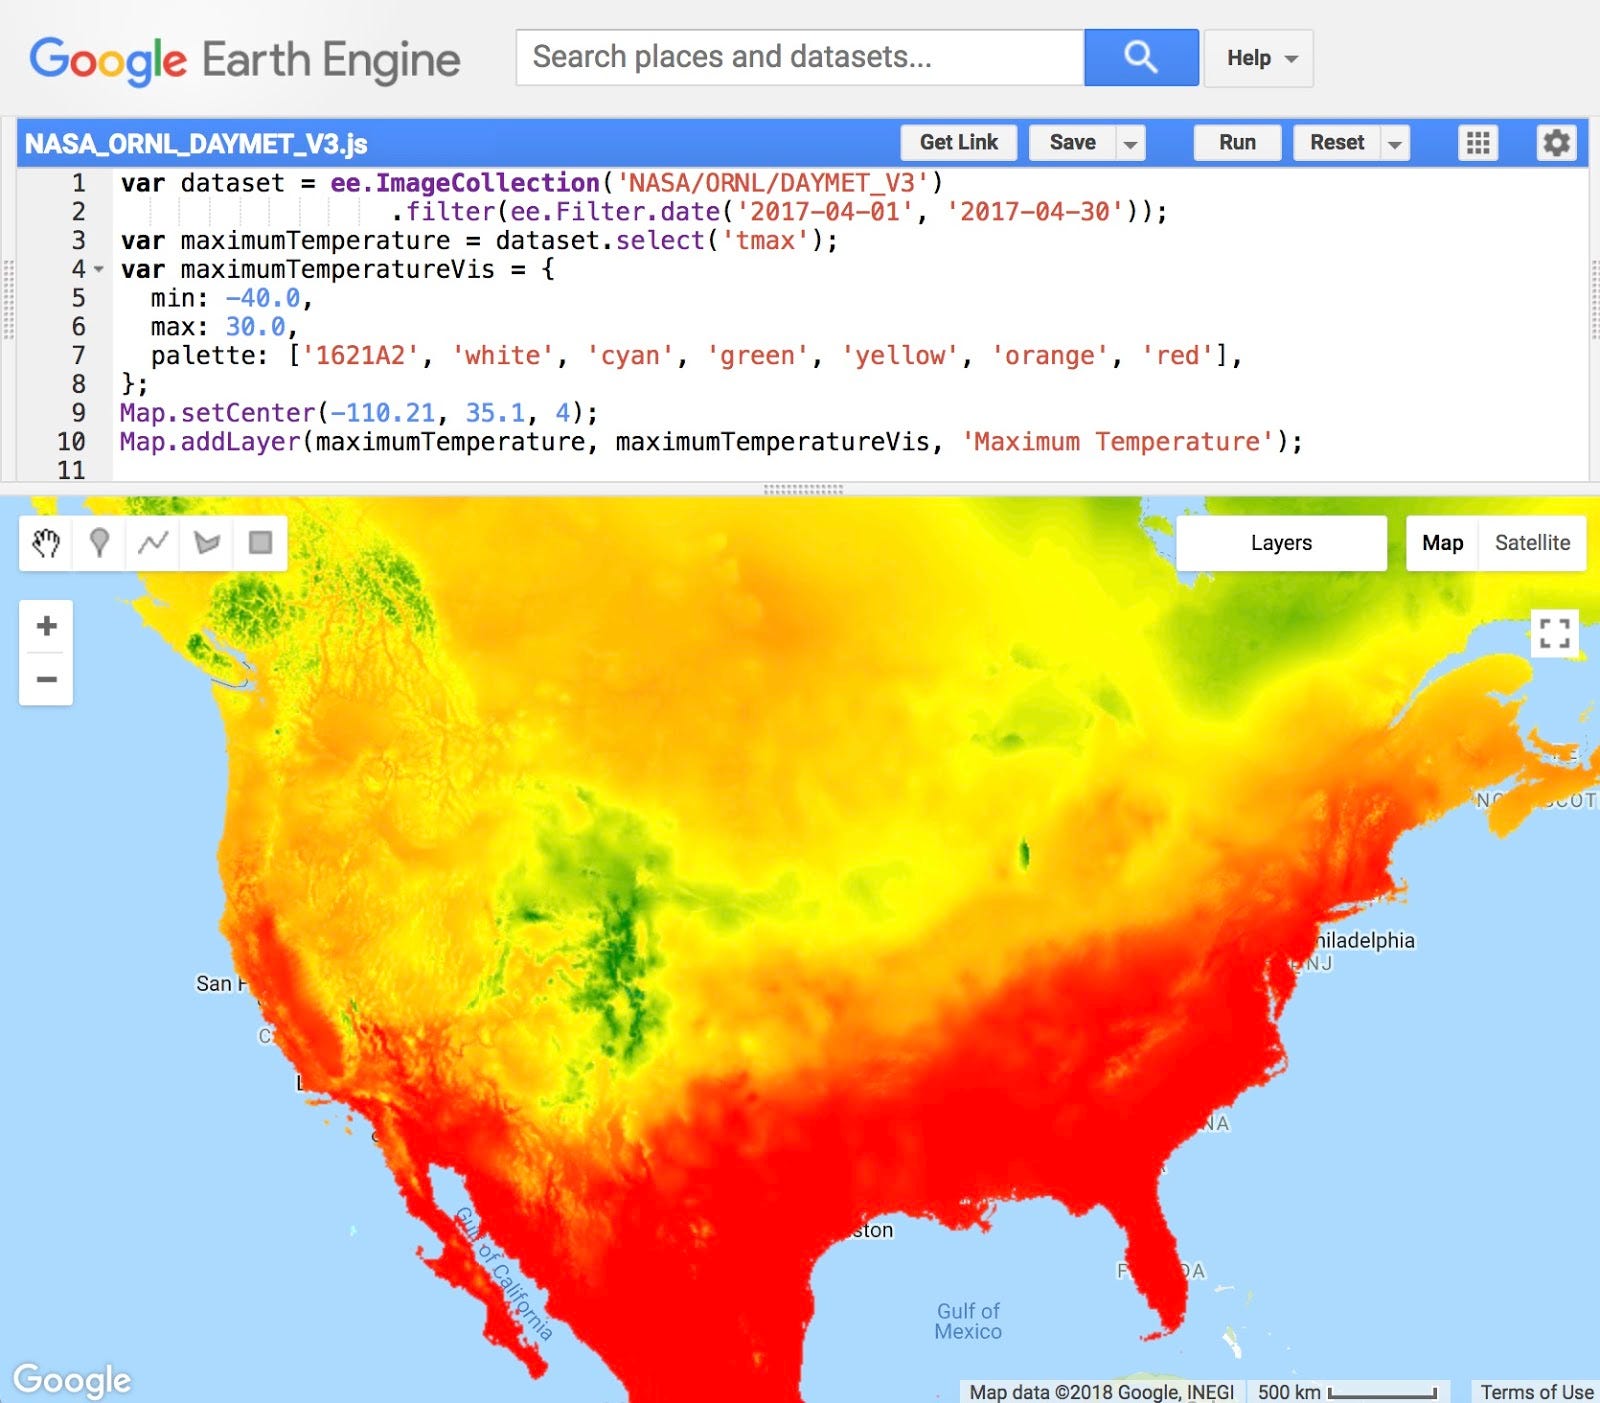The height and width of the screenshot is (1403, 1600).
Task: Open the apps grid menu
Action: tap(1478, 143)
